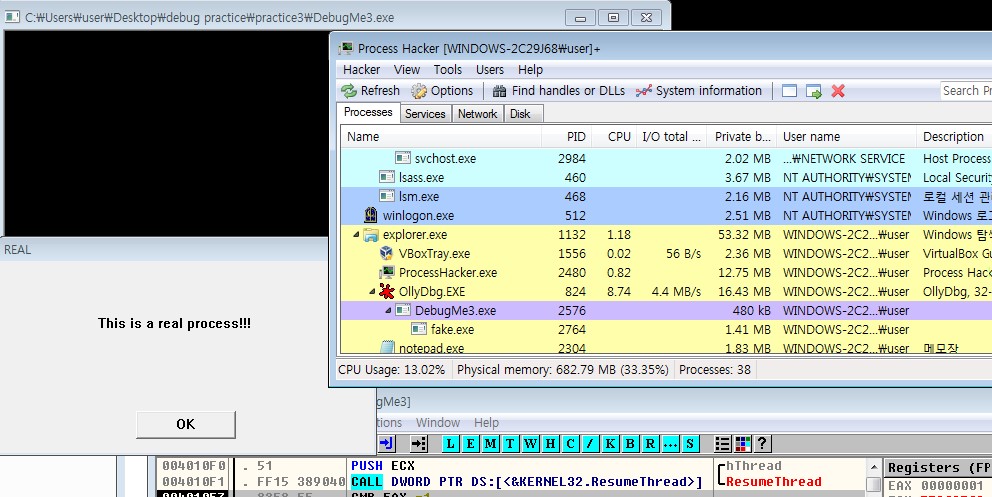Image resolution: width=992 pixels, height=497 pixels.
Task: Show Windows list (W) in OllyDbg
Action: point(530,444)
